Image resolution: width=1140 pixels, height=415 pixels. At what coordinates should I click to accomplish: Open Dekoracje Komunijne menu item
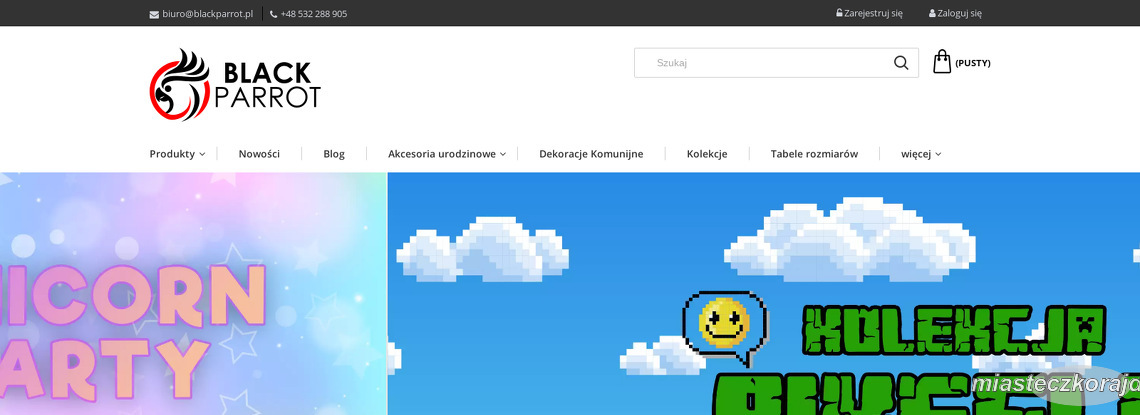591,154
